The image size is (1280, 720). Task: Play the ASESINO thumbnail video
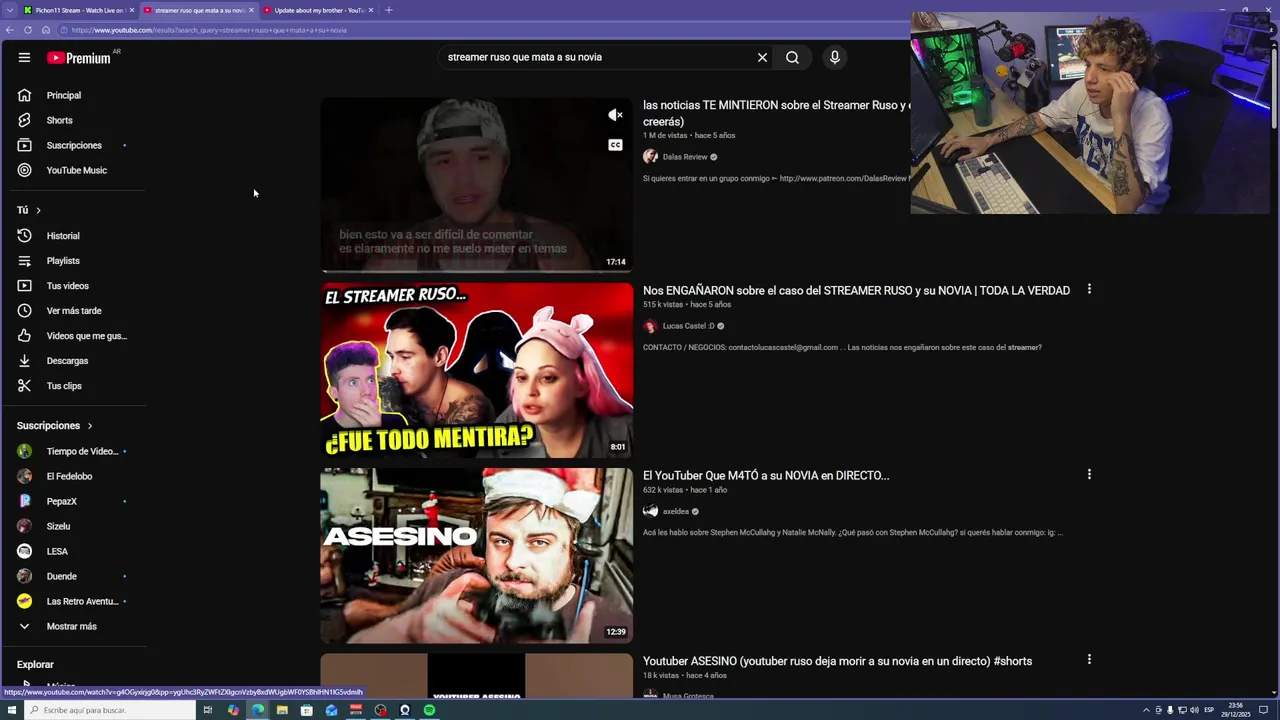point(476,555)
